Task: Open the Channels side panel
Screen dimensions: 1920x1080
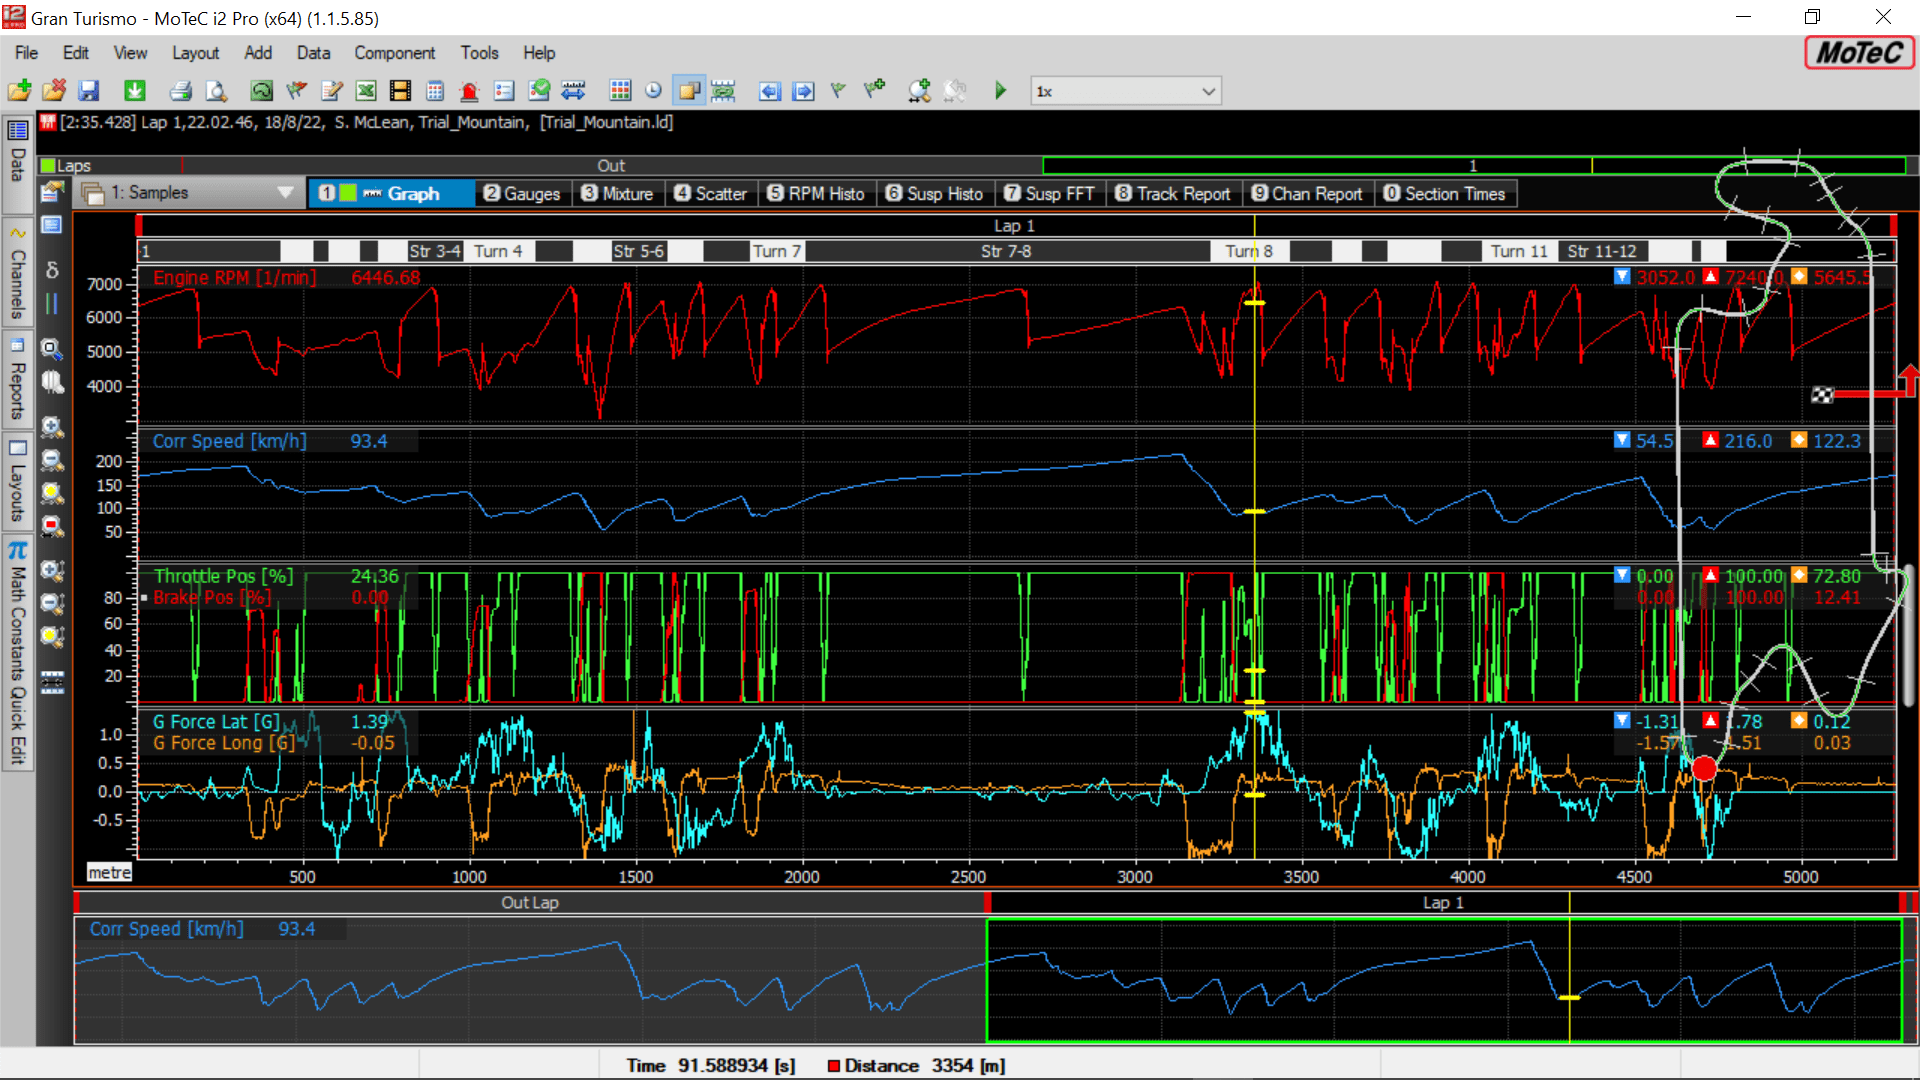Action: [17, 272]
